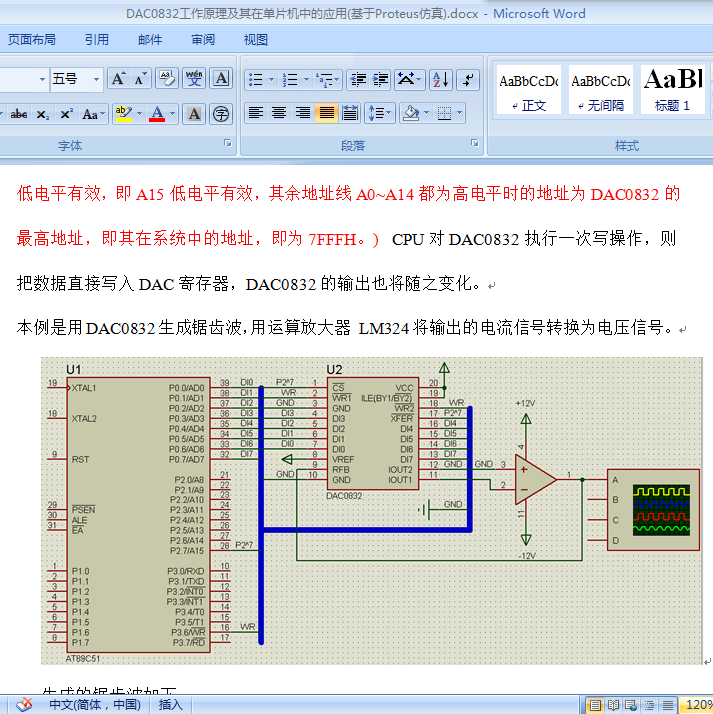The image size is (713, 714).
Task: Apply bullet list formatting
Action: coord(256,80)
